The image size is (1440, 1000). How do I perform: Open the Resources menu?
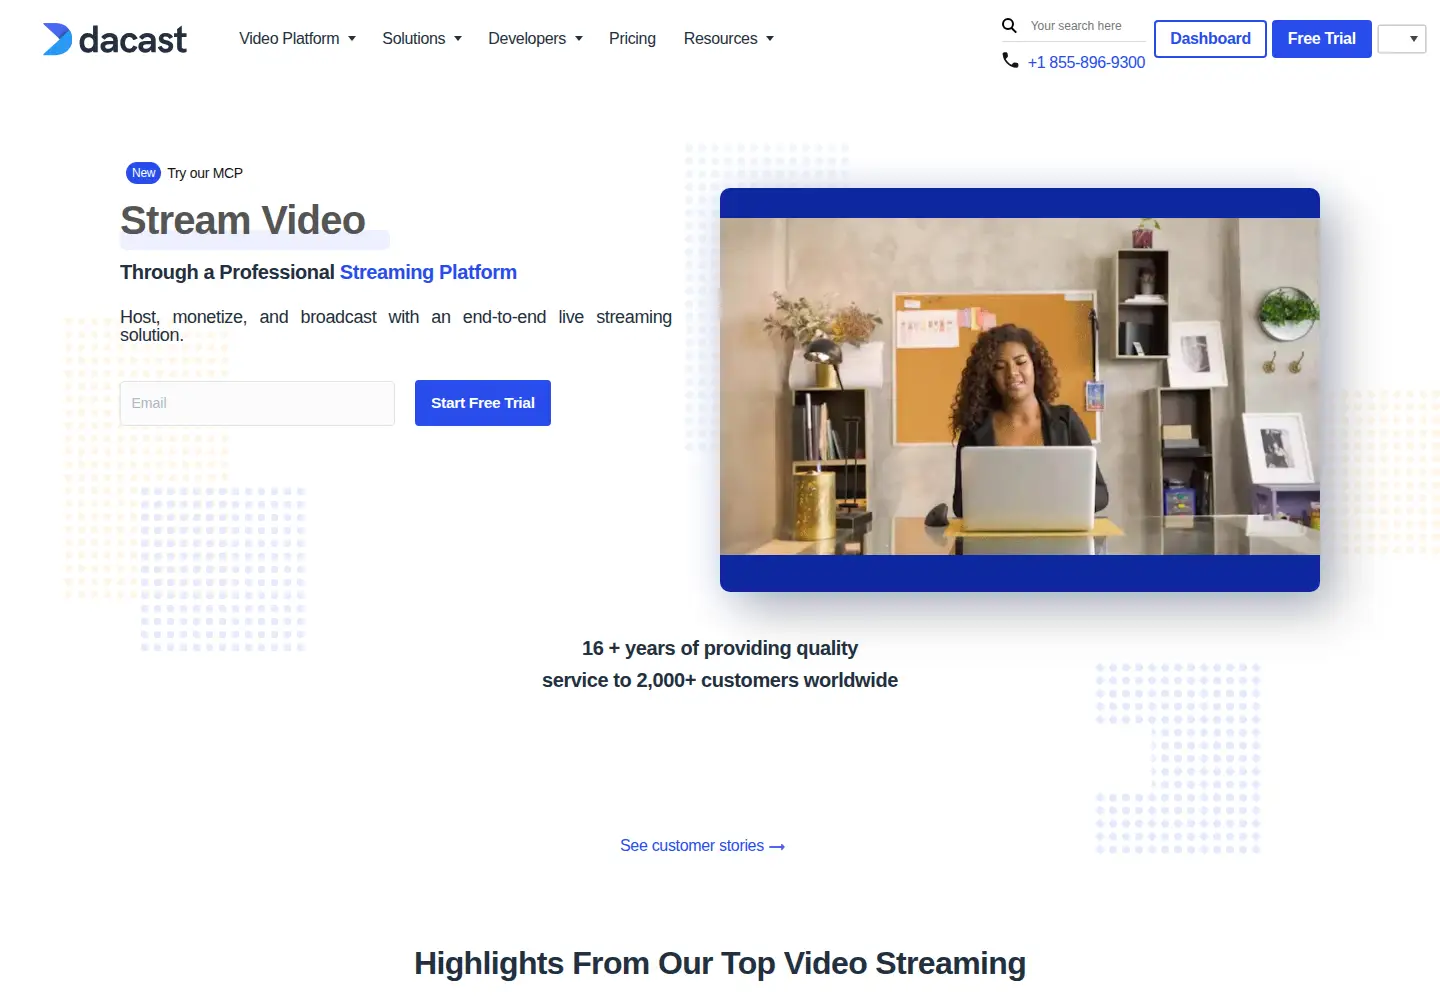(720, 39)
